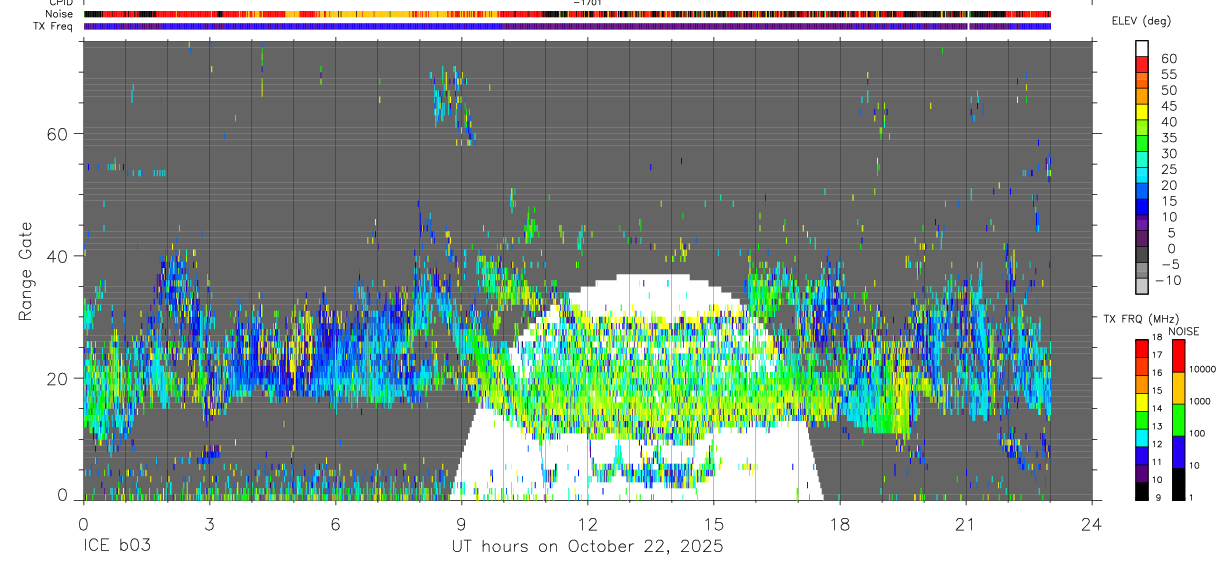
Task: Click the blue TX Freq strip above the plot
Action: [x=567, y=27]
